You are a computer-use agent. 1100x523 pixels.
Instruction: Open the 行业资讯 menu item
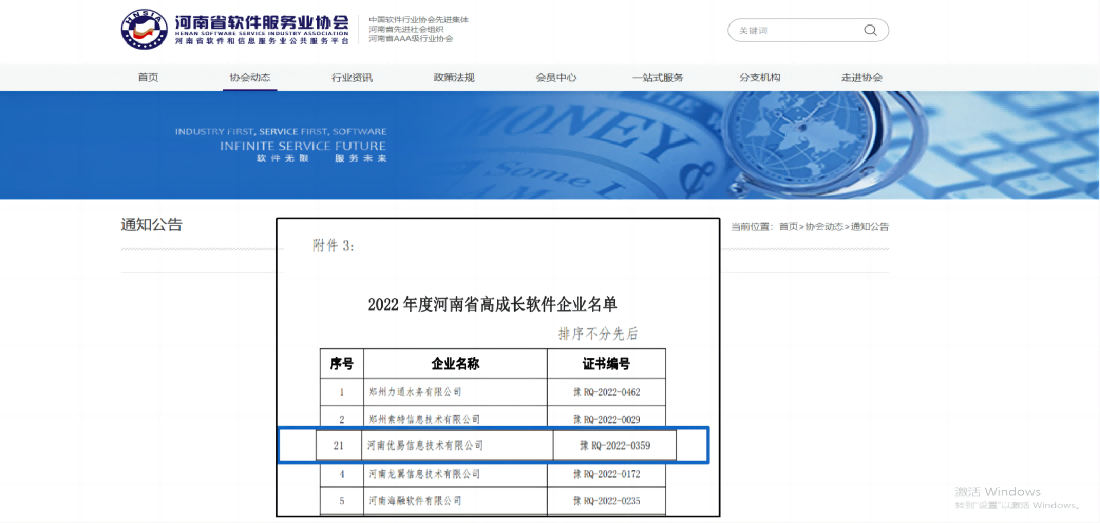coord(351,77)
